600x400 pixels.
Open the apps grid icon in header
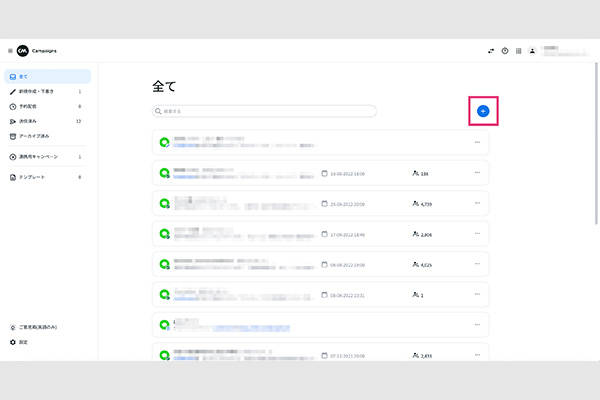tap(519, 51)
